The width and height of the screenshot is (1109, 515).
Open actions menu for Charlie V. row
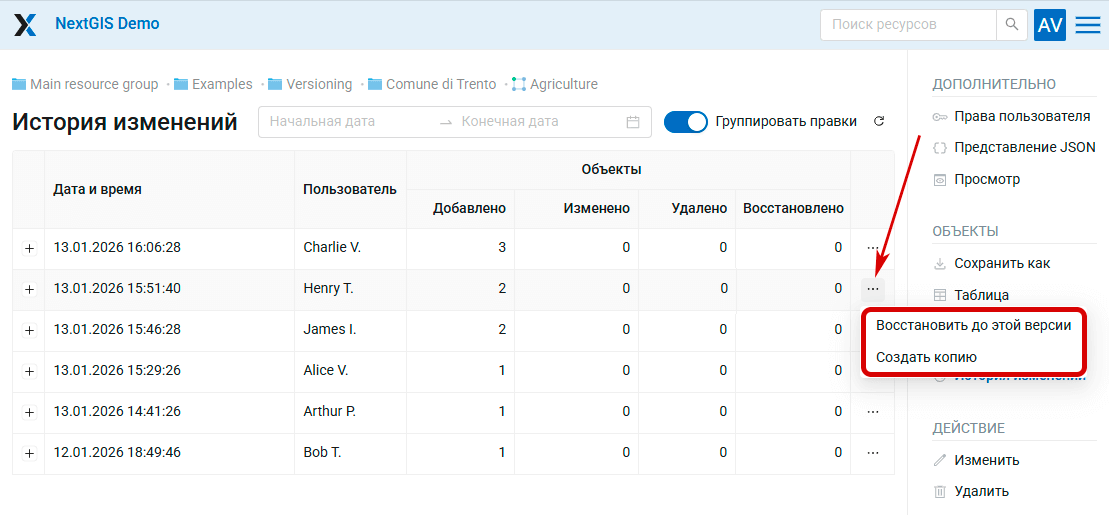coord(873,247)
